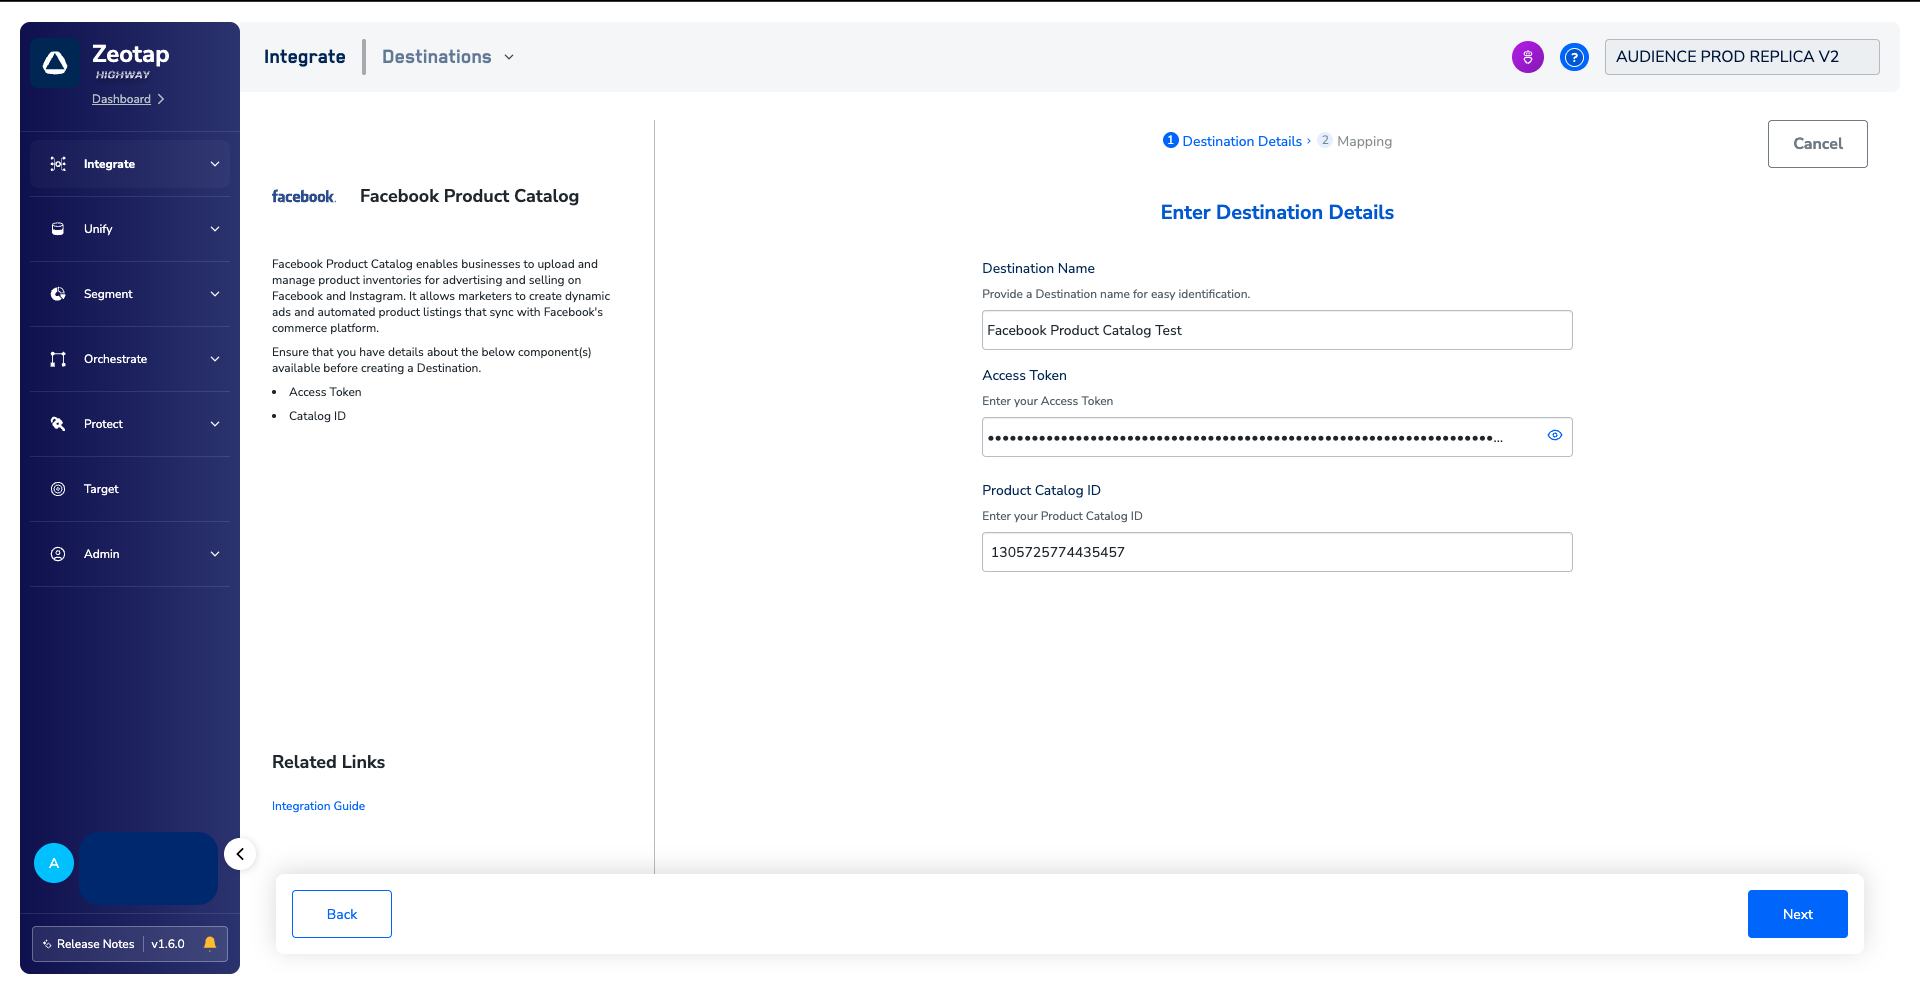Collapse the sidebar with arrow button
This screenshot has width=1920, height=994.
pyautogui.click(x=240, y=854)
